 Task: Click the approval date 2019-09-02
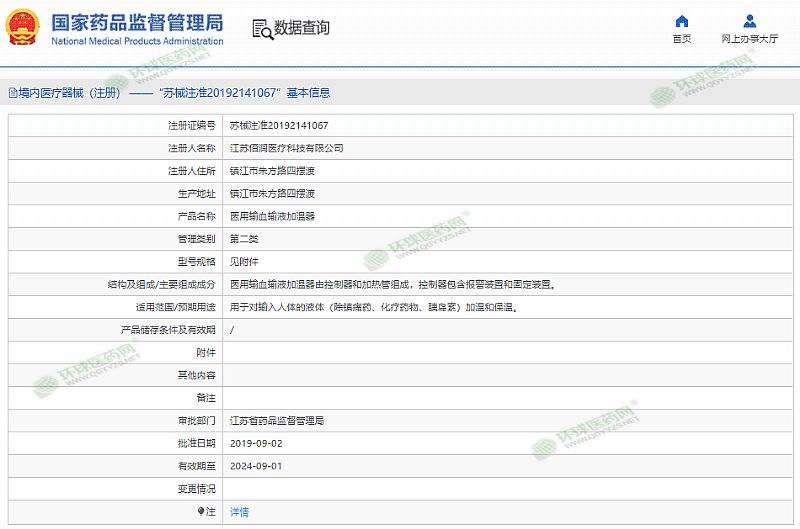coord(256,443)
